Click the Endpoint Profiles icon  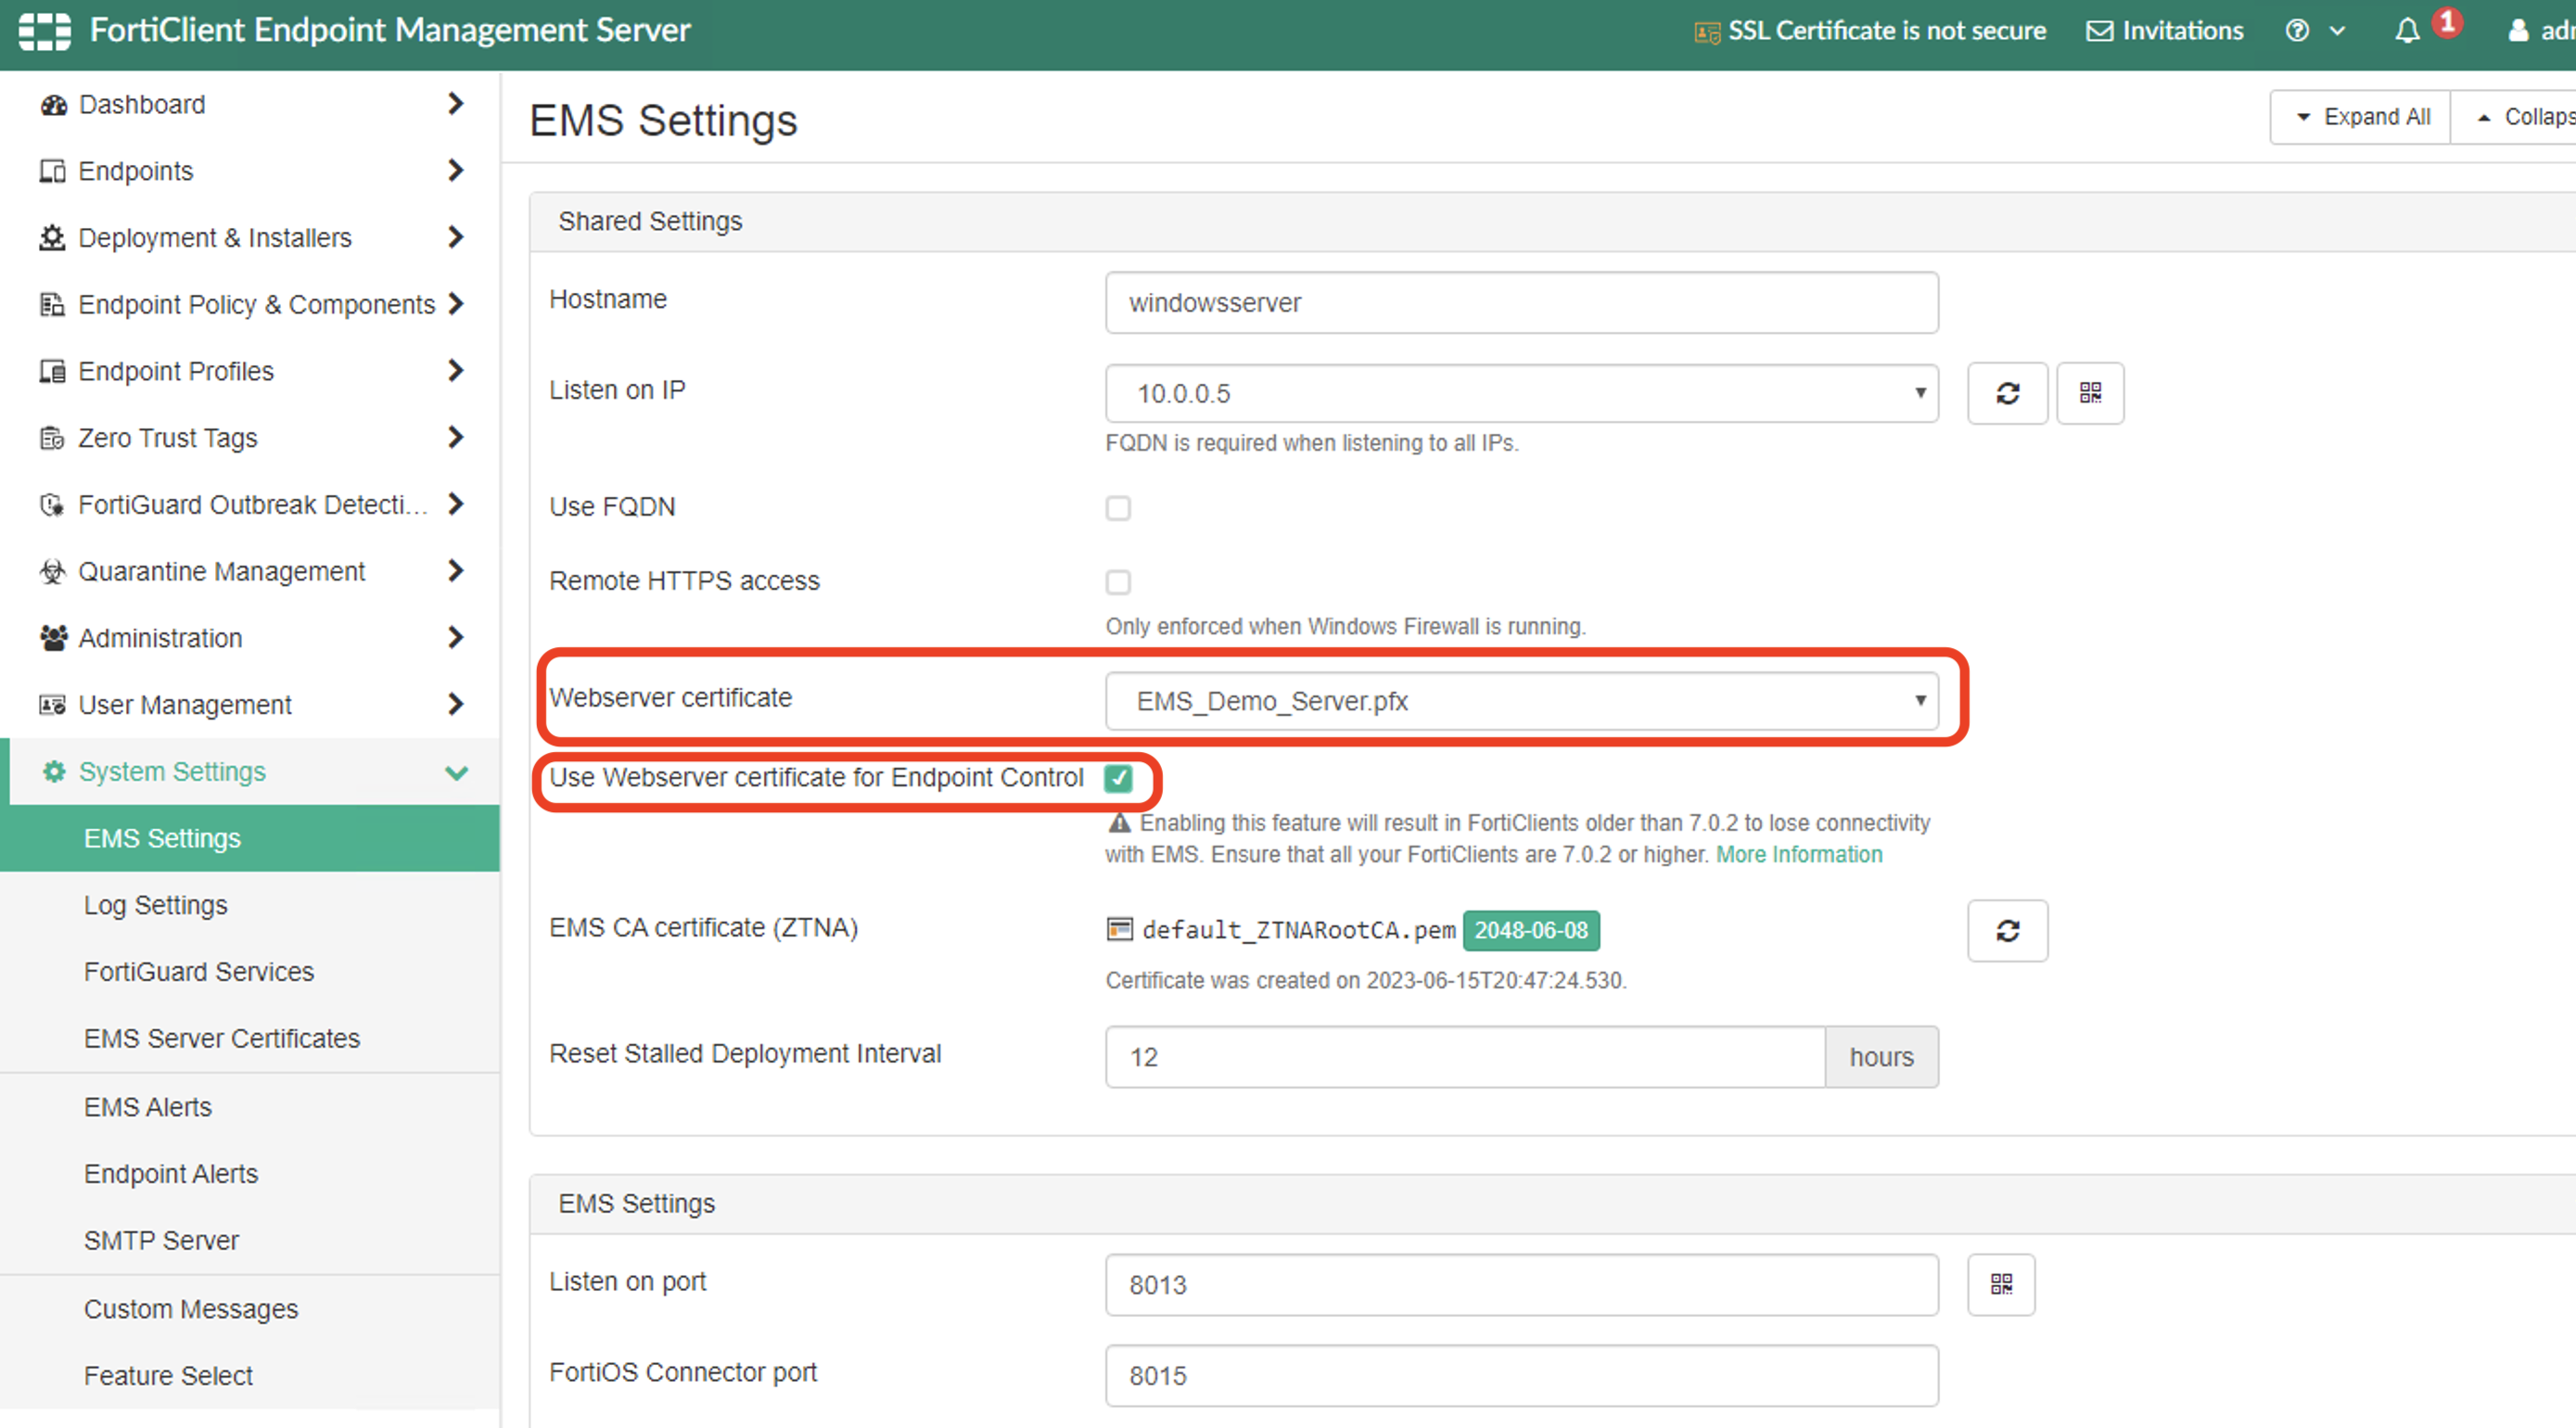pyautogui.click(x=52, y=371)
